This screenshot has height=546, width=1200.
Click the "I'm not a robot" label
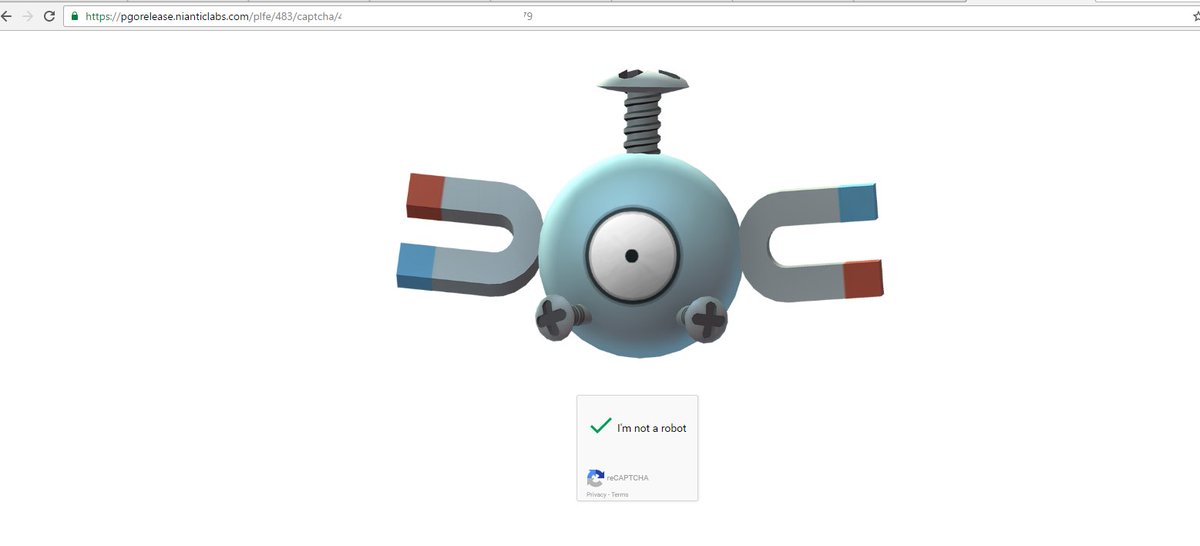(x=652, y=428)
